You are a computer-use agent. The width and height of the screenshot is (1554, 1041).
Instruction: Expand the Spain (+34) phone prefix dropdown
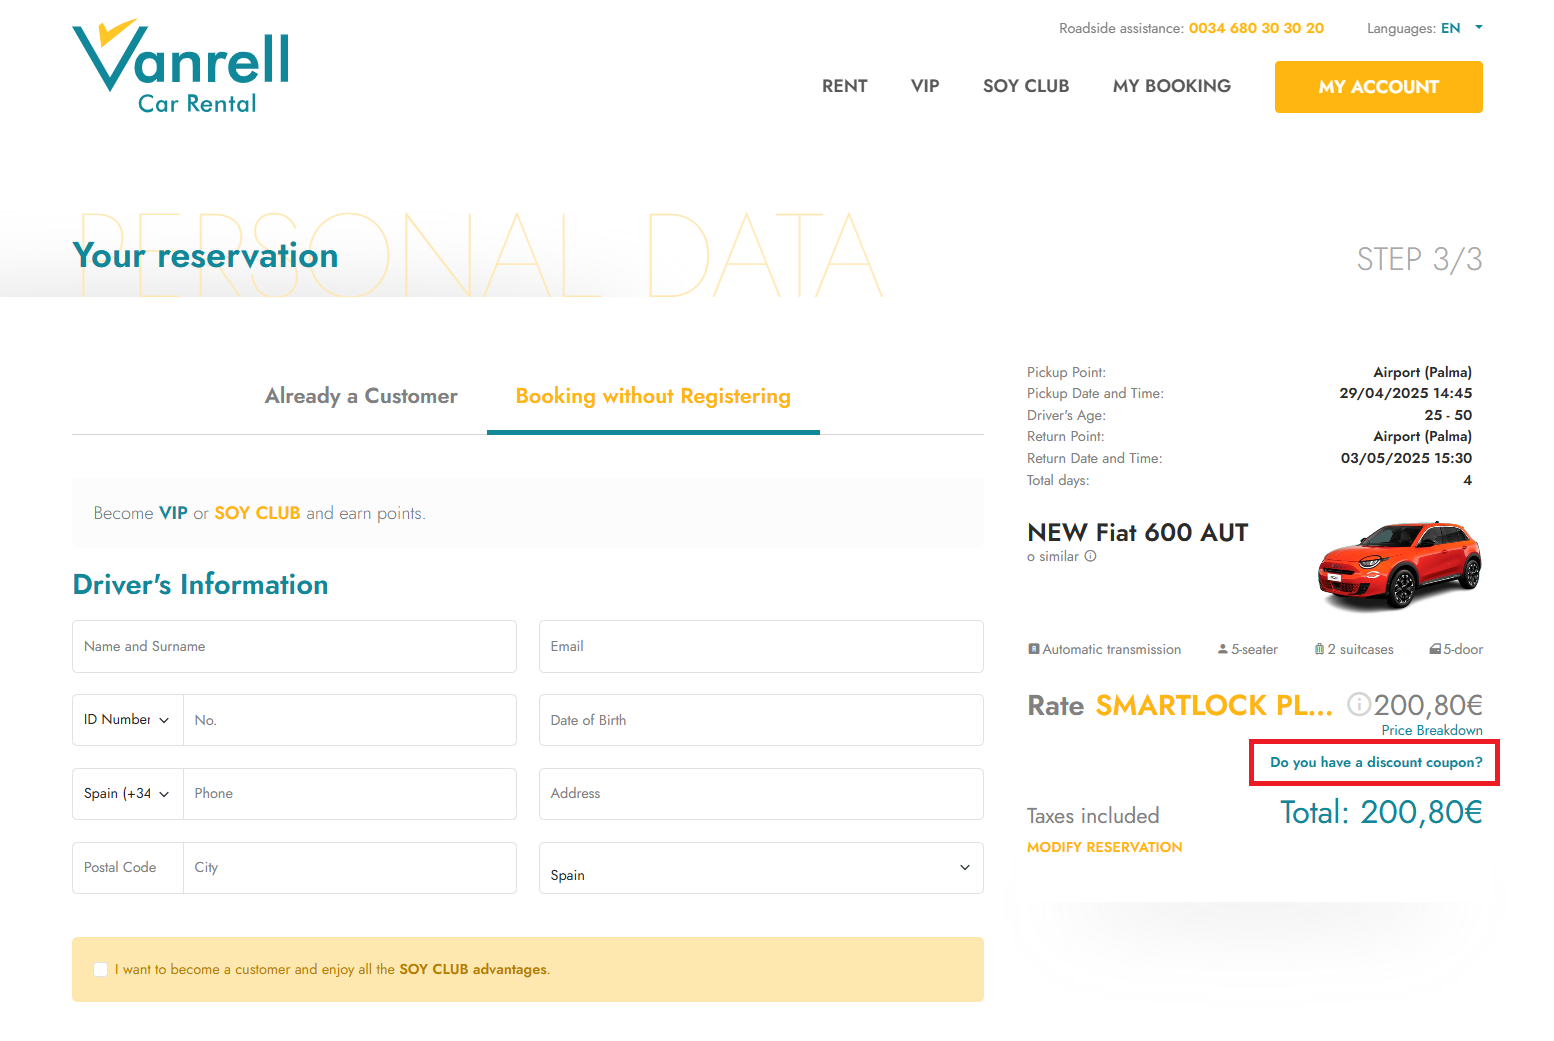pos(127,794)
